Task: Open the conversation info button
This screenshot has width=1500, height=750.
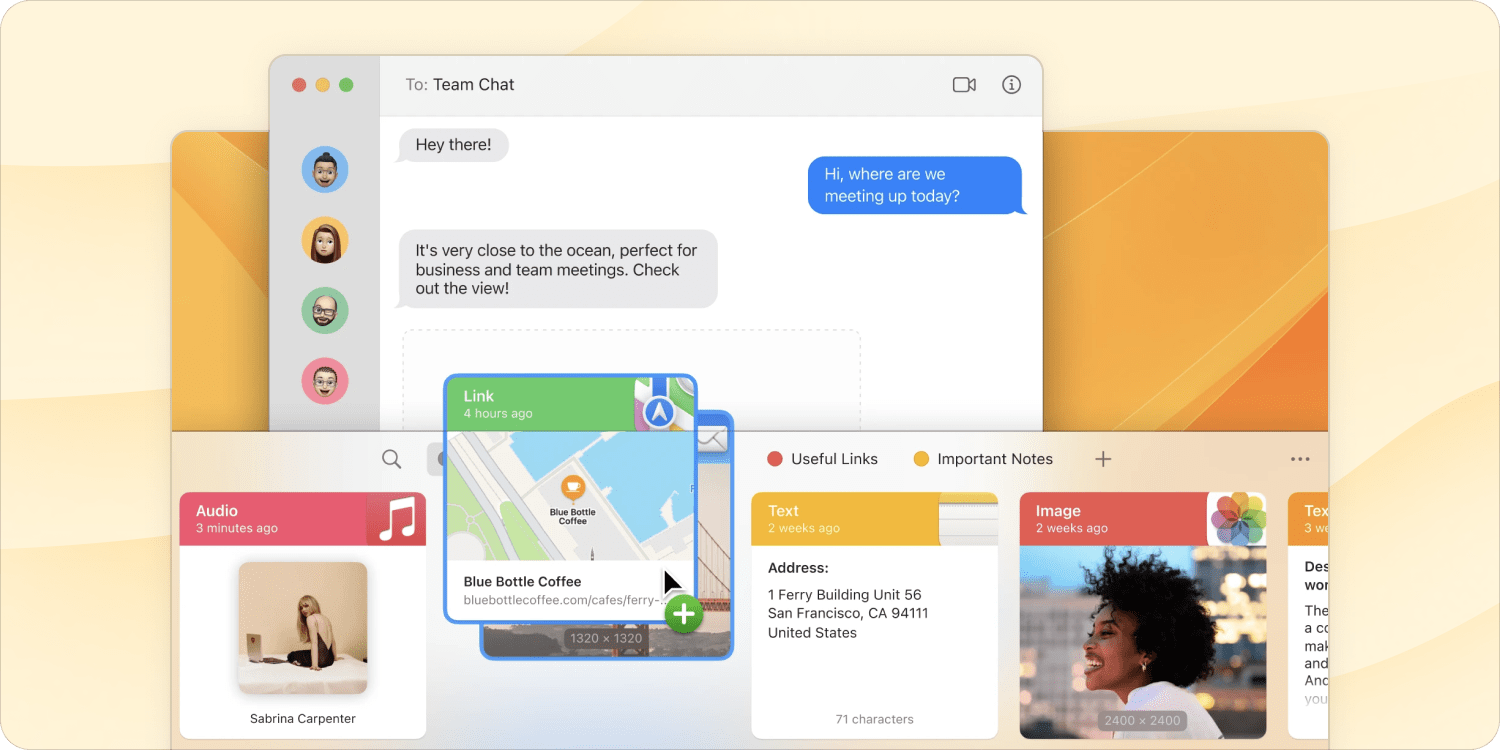Action: coord(1012,85)
